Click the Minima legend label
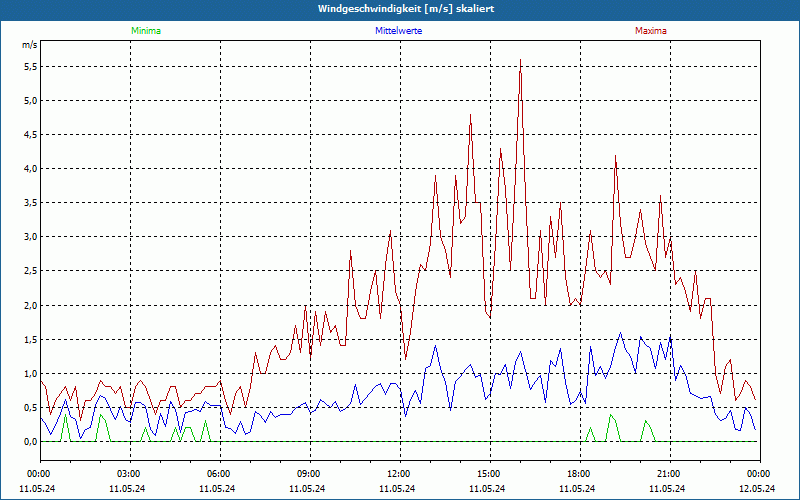The width and height of the screenshot is (800, 500). click(146, 31)
